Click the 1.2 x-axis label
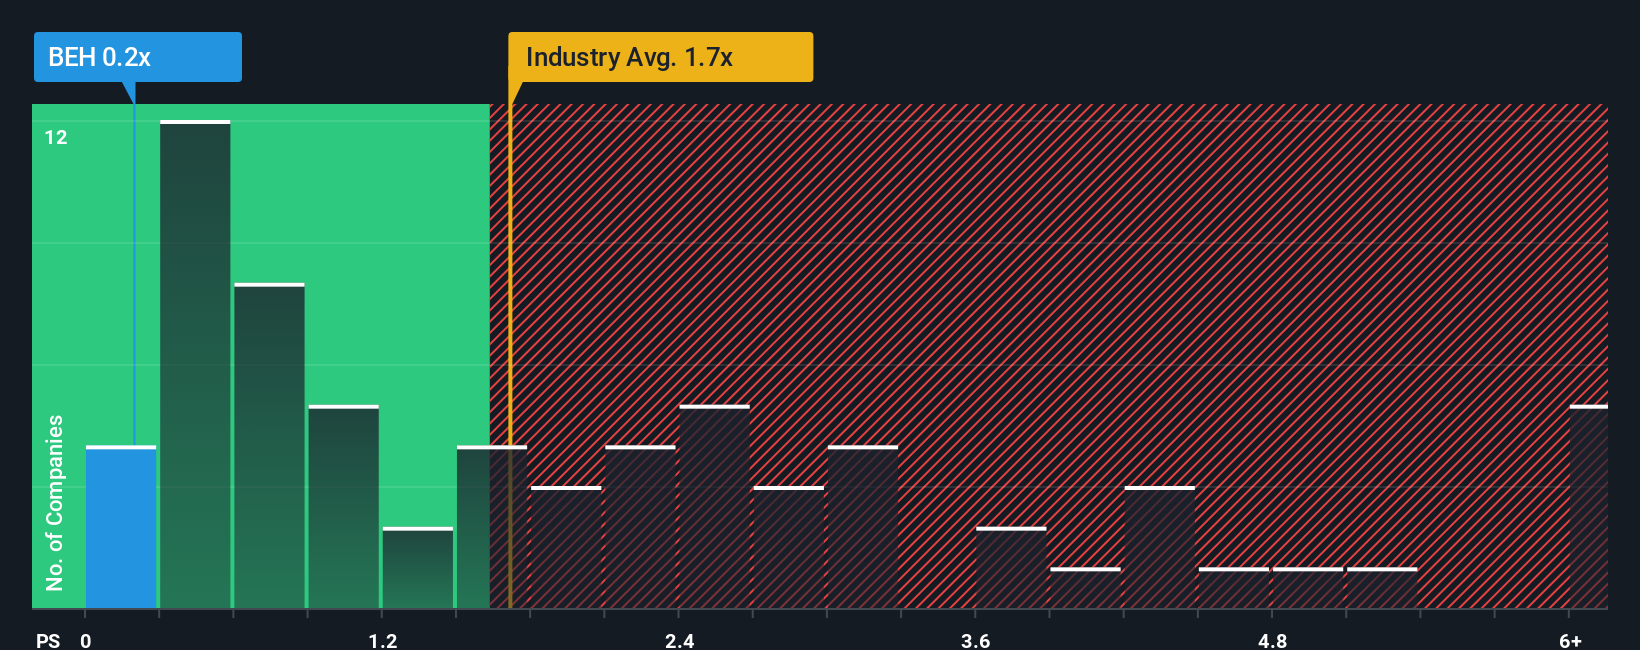The height and width of the screenshot is (650, 1640). tap(383, 640)
